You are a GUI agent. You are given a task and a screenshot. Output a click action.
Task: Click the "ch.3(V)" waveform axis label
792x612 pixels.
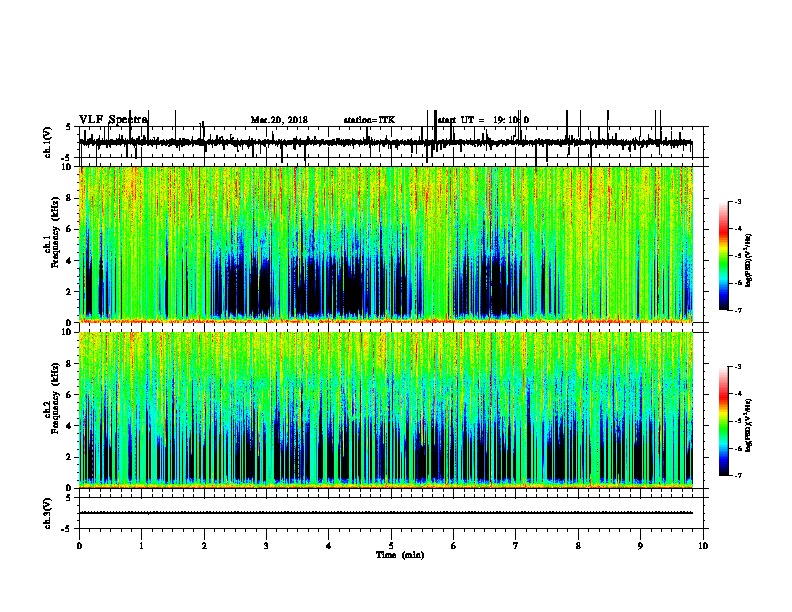48,513
